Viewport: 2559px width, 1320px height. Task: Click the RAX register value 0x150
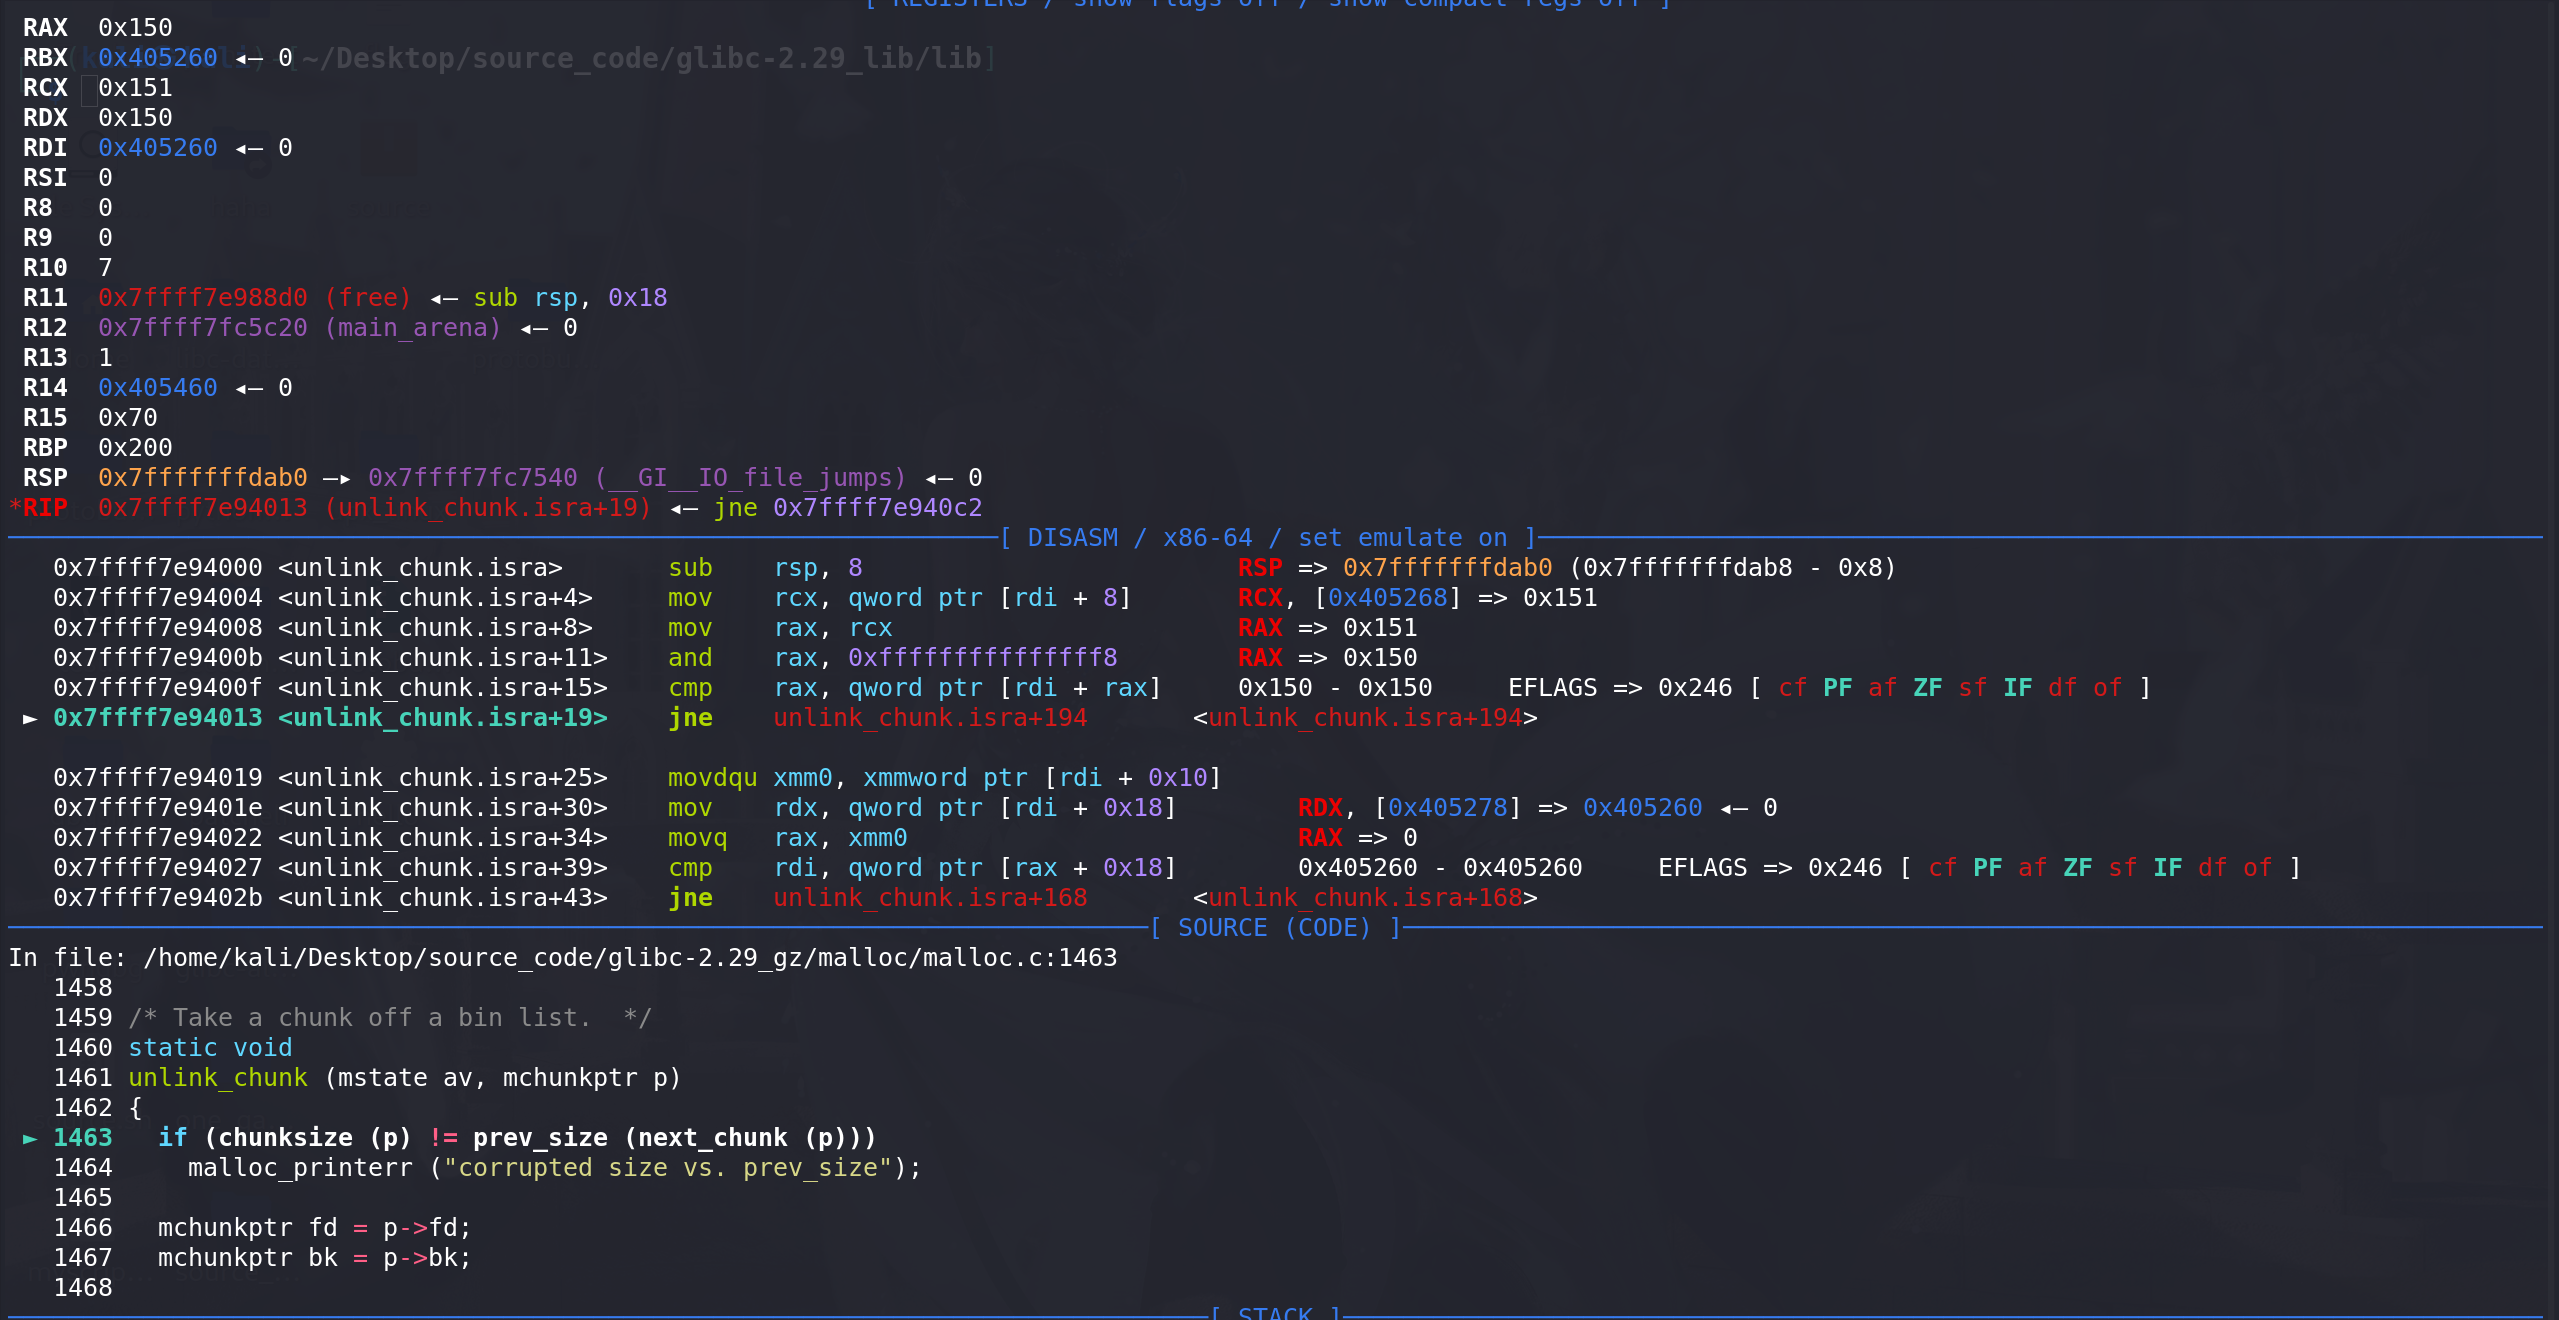pyautogui.click(x=135, y=28)
